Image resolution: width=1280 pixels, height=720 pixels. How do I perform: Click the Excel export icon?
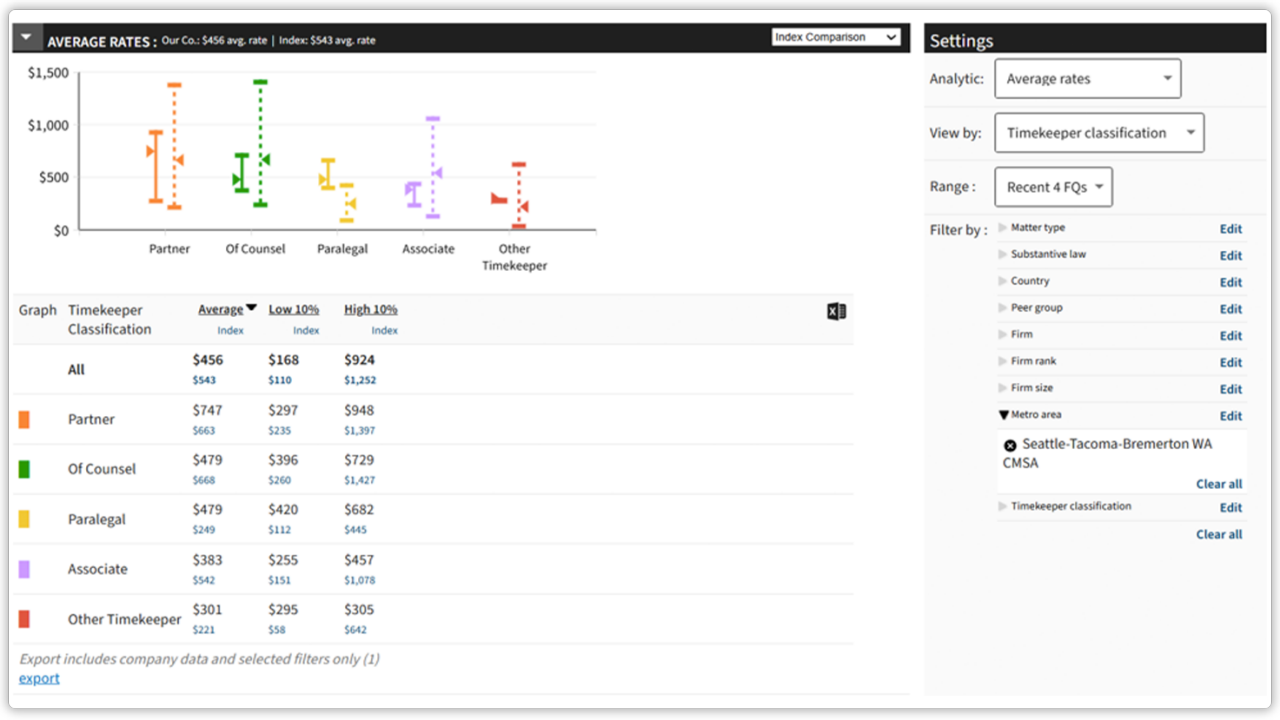click(x=836, y=312)
